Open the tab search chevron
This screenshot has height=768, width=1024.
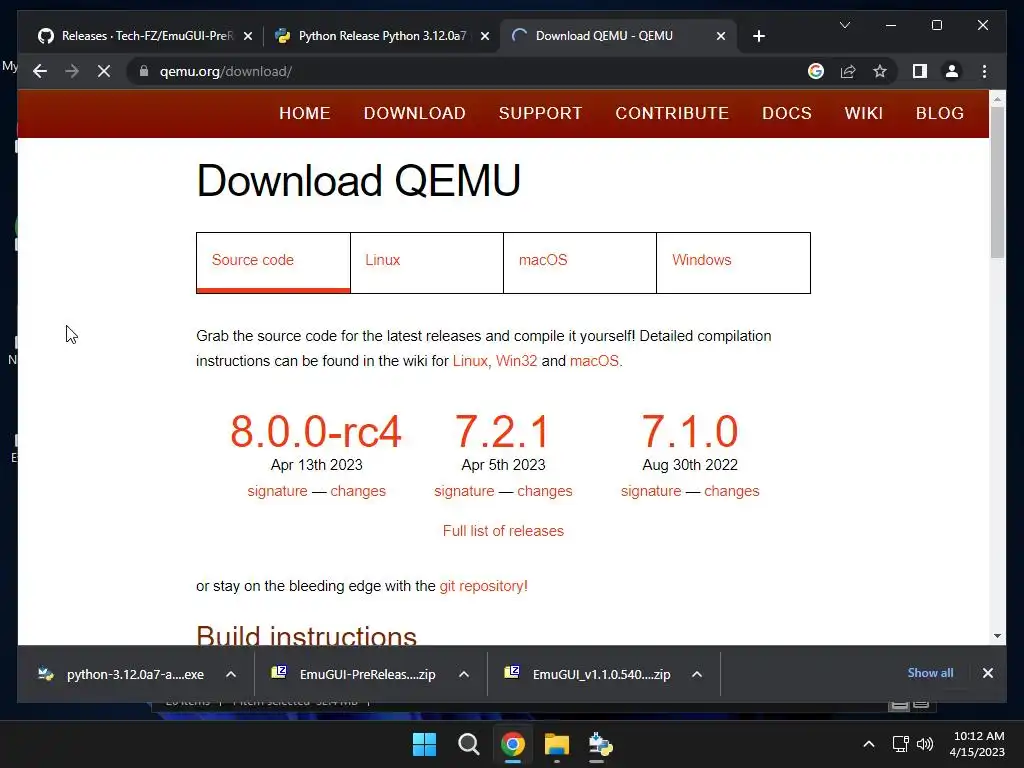tap(844, 25)
